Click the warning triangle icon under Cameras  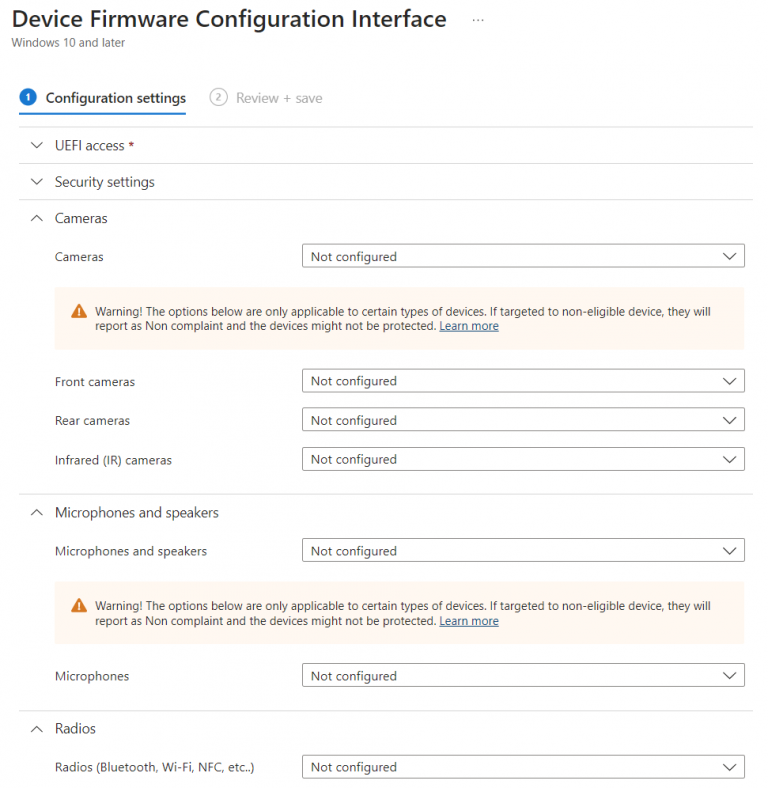79,311
